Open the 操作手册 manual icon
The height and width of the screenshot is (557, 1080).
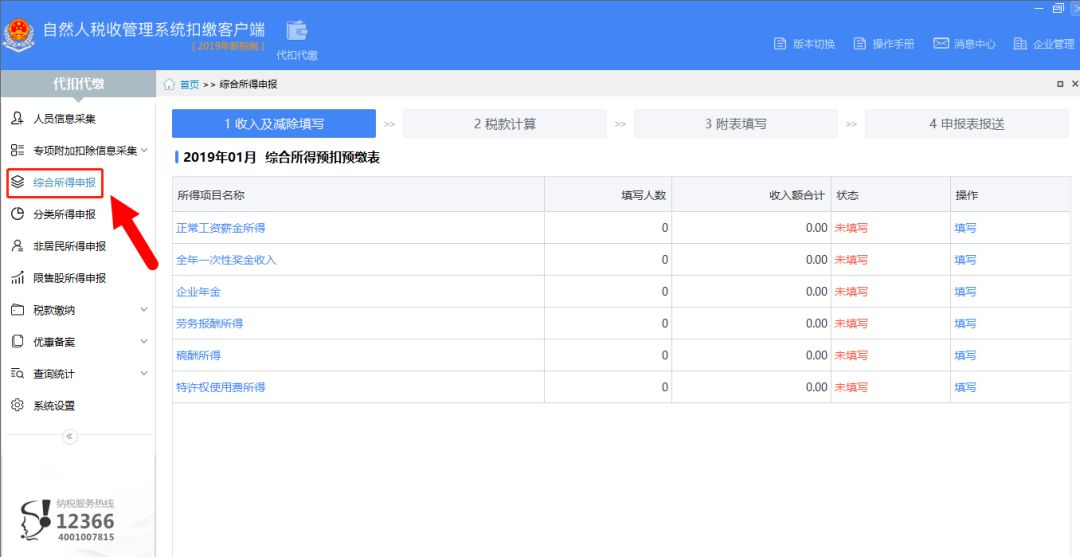[860, 43]
